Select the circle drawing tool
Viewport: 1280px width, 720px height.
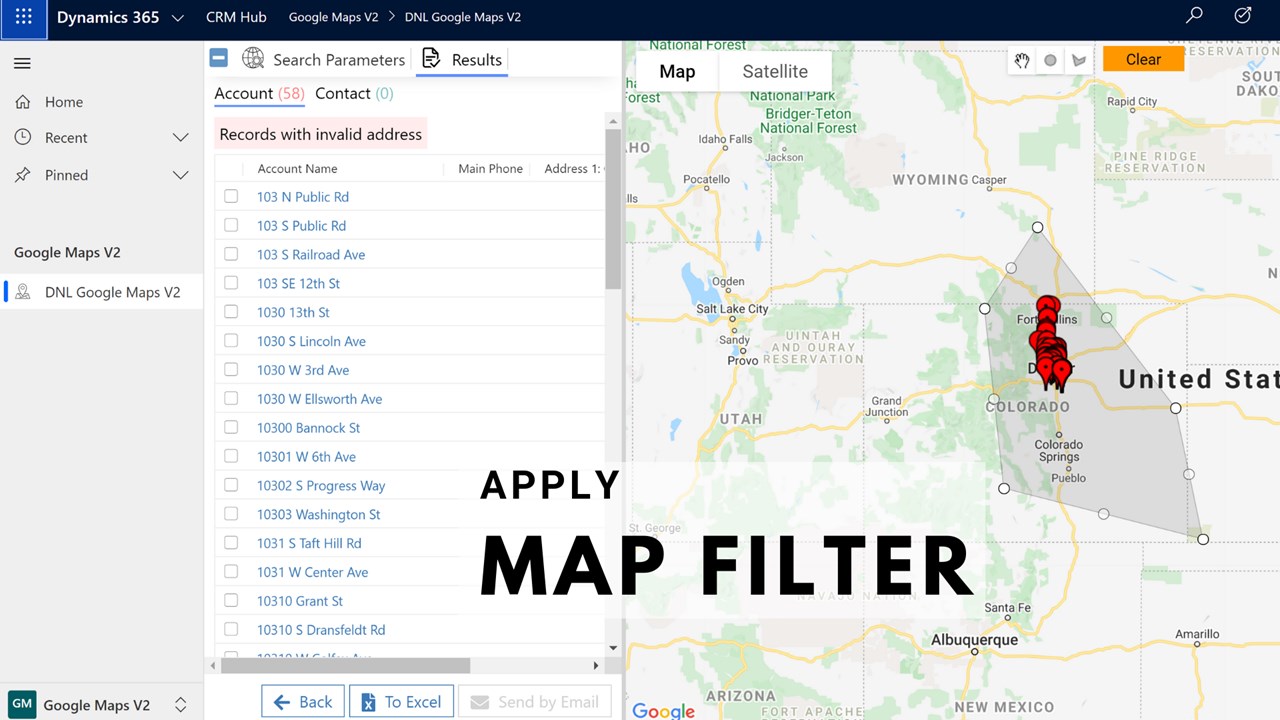[1050, 60]
